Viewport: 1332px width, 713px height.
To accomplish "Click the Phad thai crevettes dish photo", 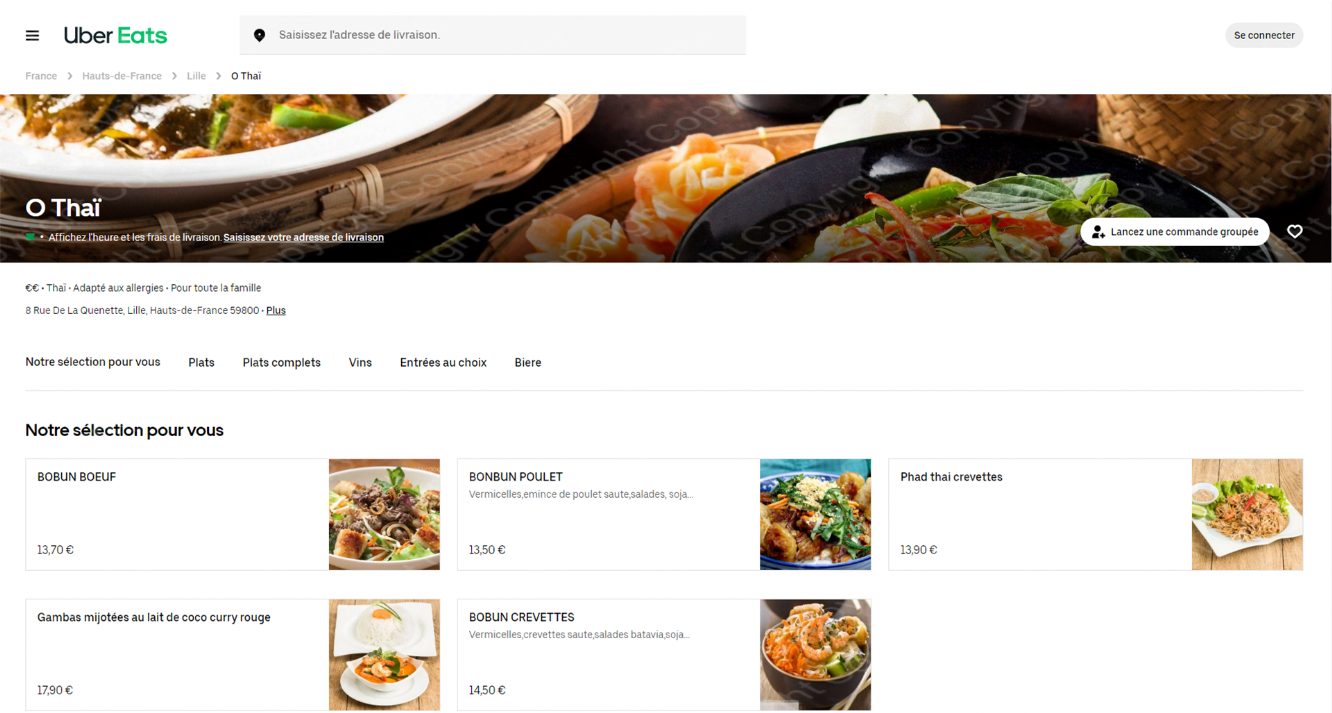I will 1247,515.
